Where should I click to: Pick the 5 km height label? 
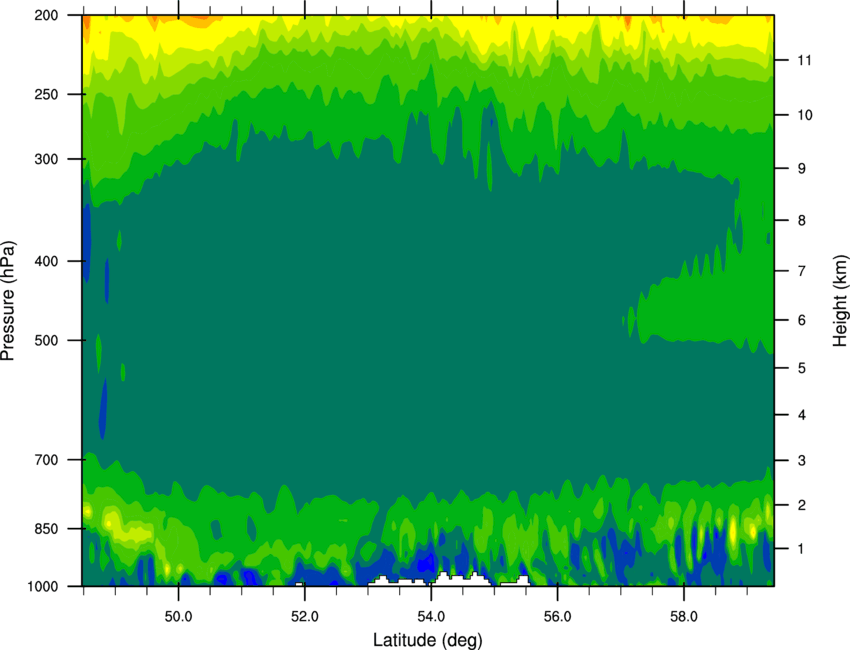pyautogui.click(x=801, y=368)
